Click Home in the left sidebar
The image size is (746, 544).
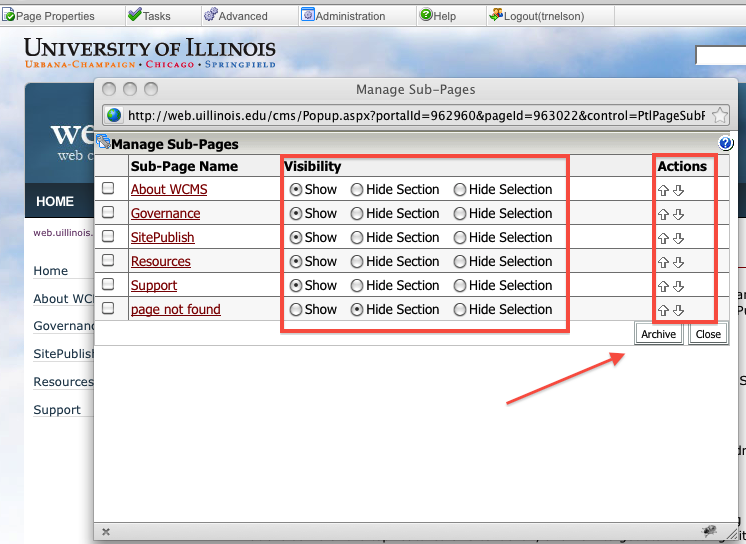tap(50, 270)
